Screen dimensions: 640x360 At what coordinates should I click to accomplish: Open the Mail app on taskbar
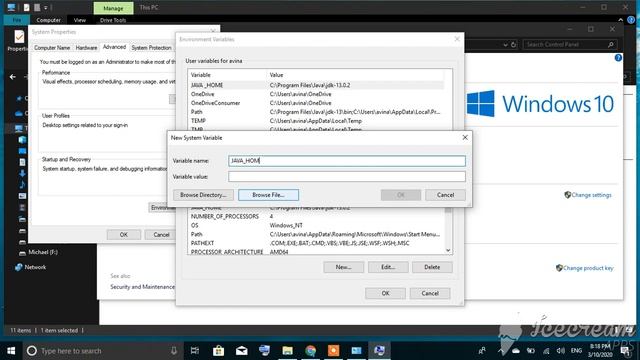(x=242, y=351)
